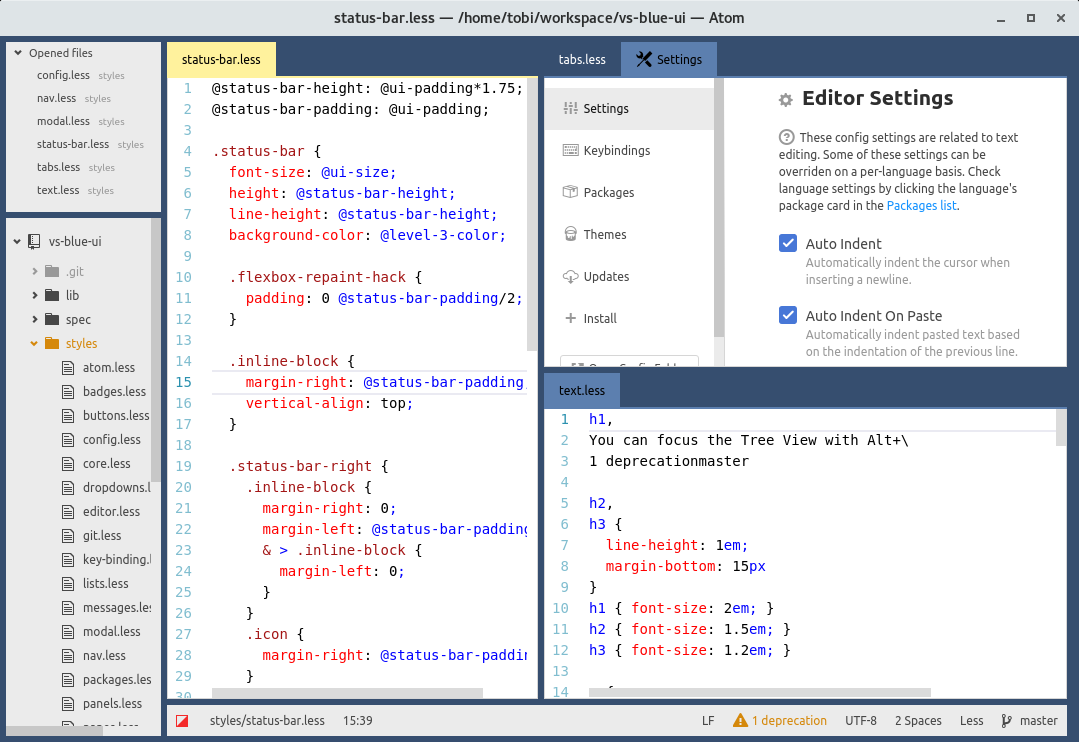The image size is (1079, 742).
Task: Open the Themes settings section
Action: [629, 234]
